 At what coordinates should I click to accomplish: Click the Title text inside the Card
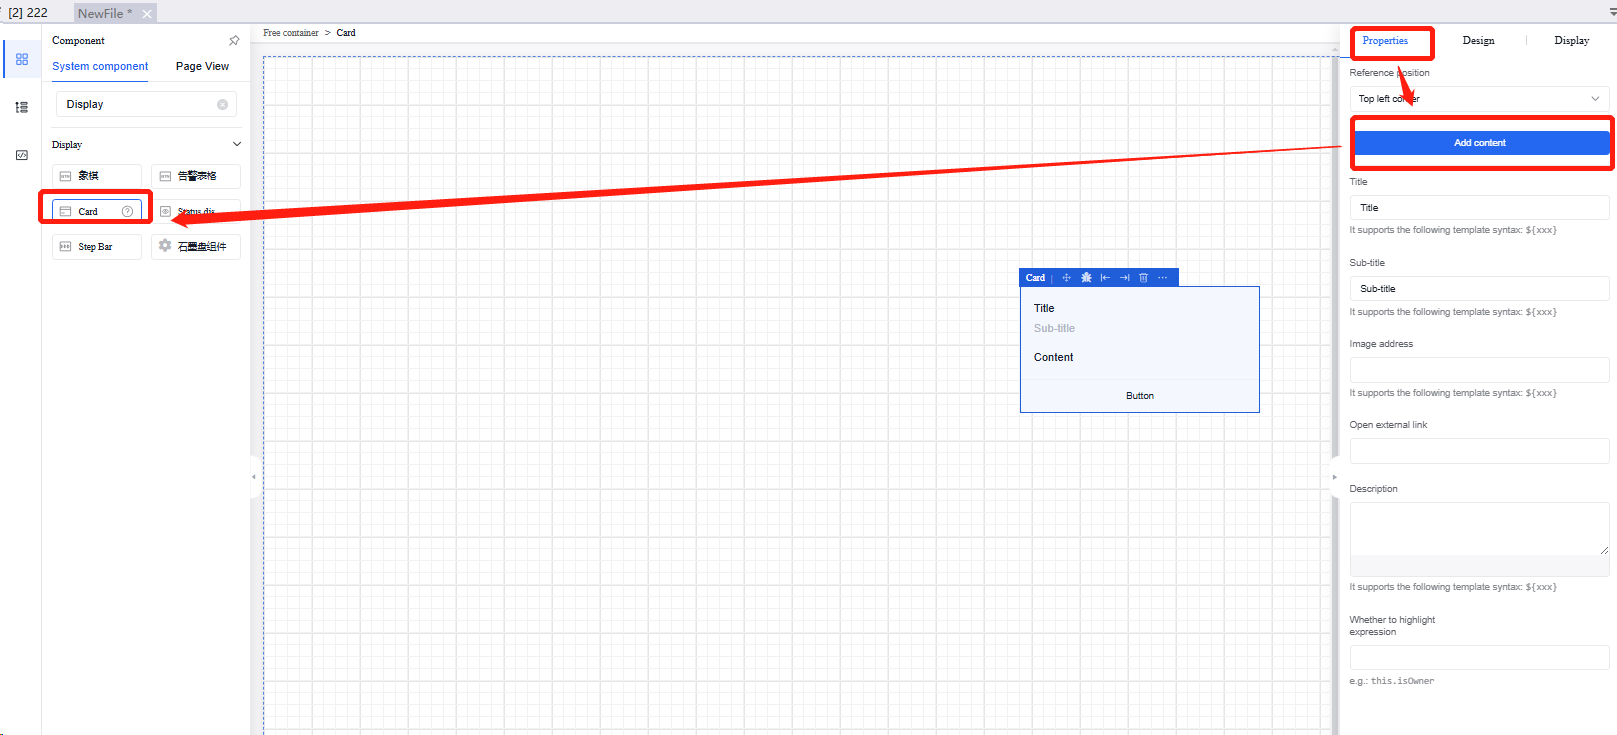(1044, 308)
